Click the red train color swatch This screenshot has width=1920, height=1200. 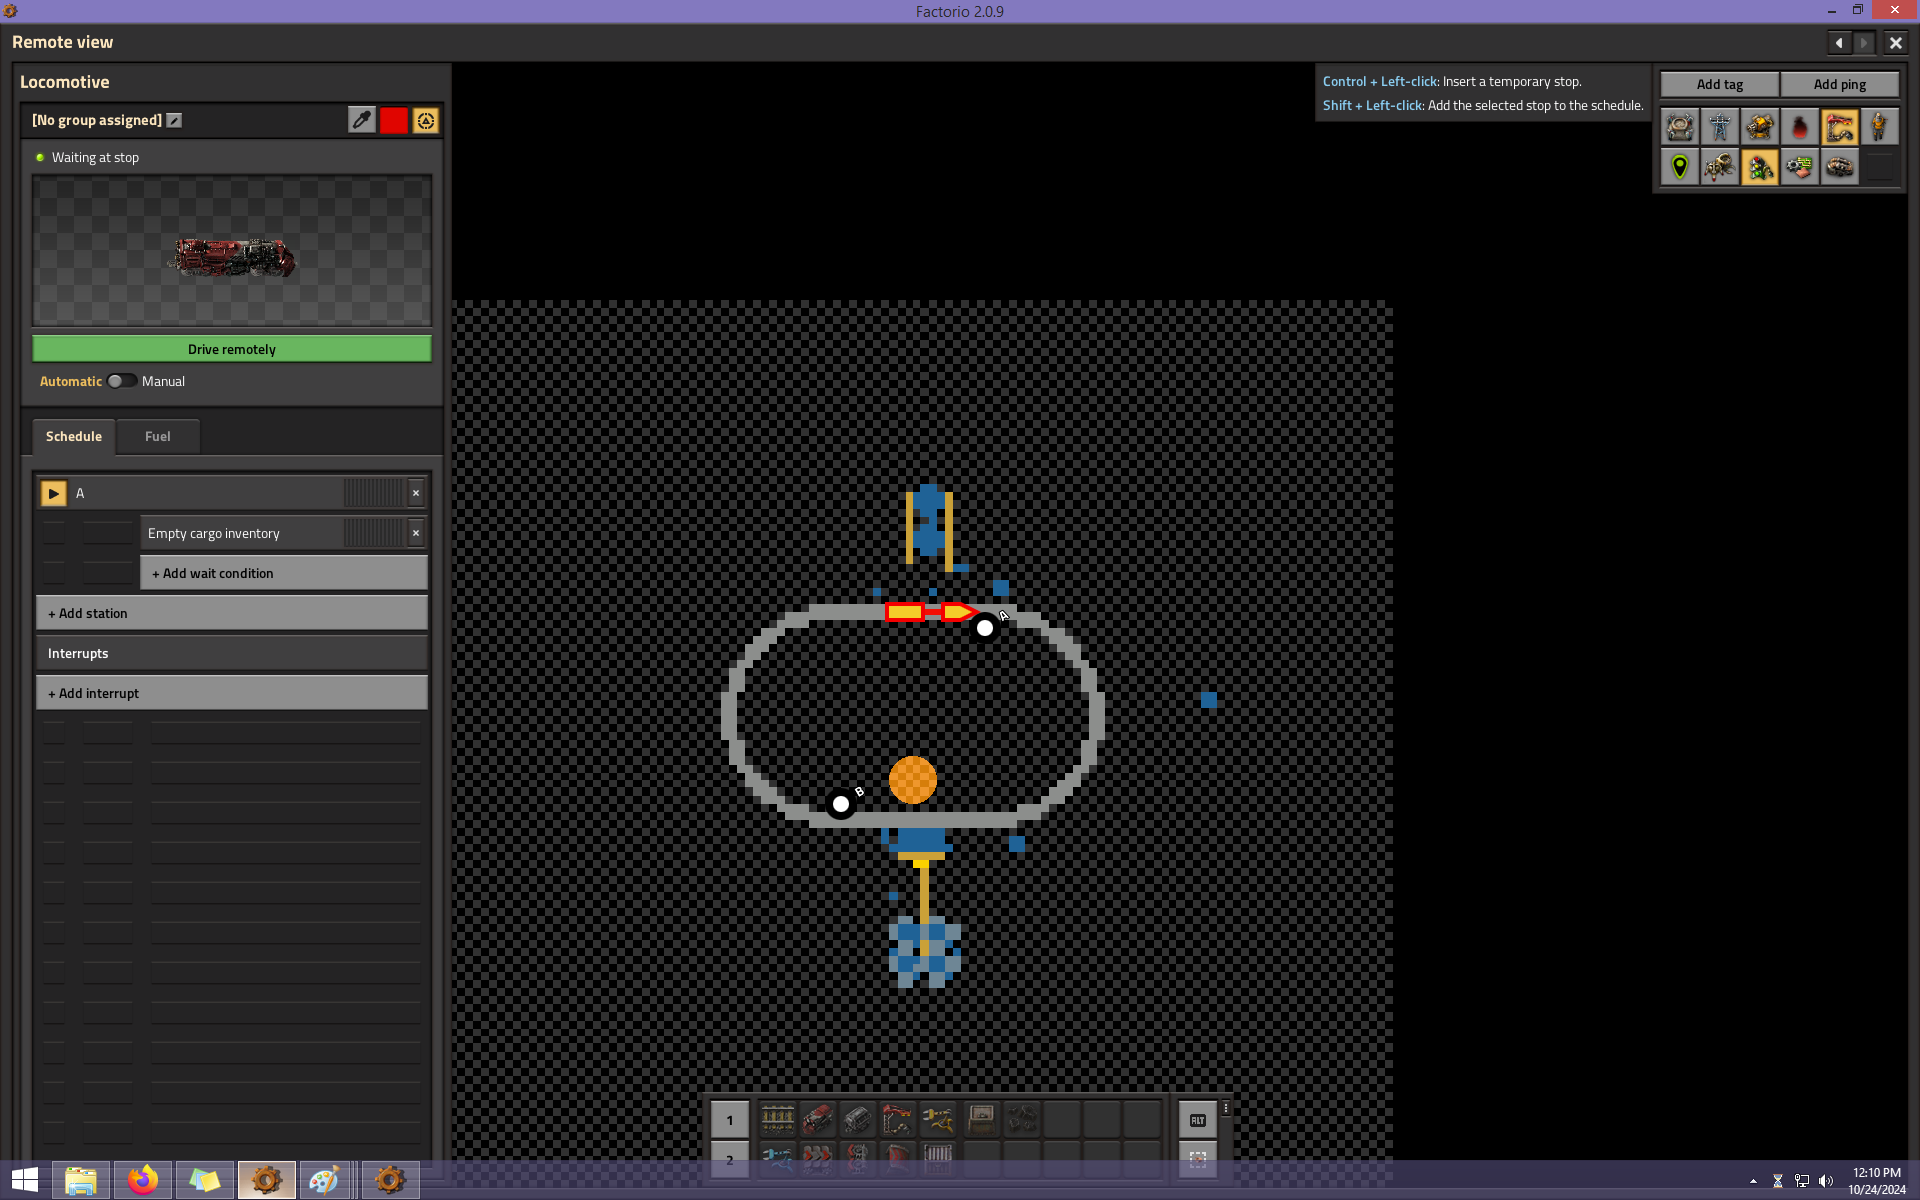pyautogui.click(x=394, y=120)
